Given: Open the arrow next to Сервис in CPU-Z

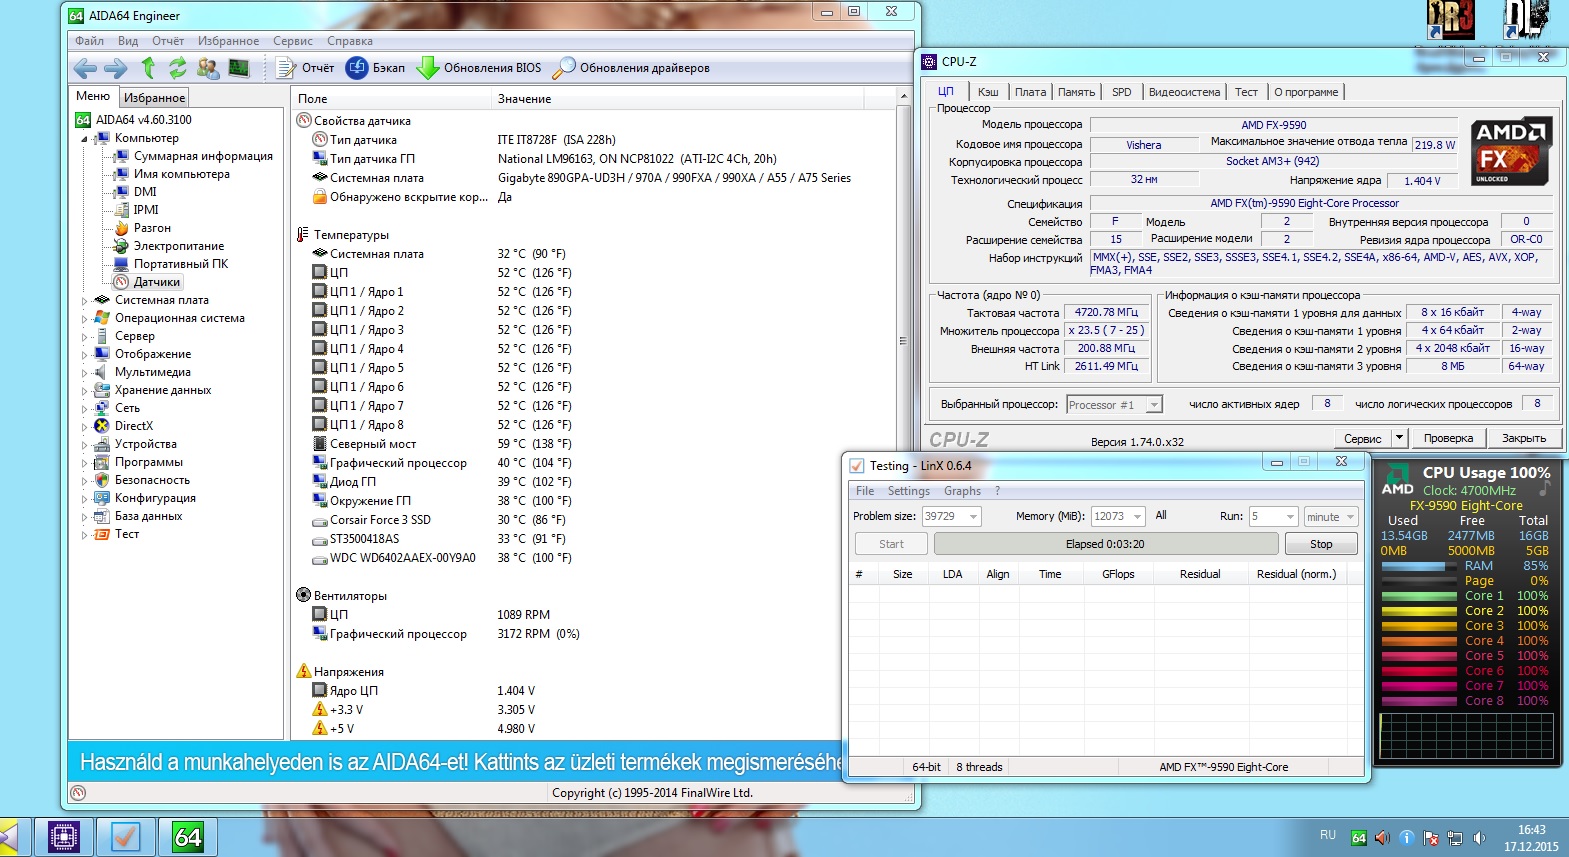Looking at the screenshot, I should (x=1399, y=438).
